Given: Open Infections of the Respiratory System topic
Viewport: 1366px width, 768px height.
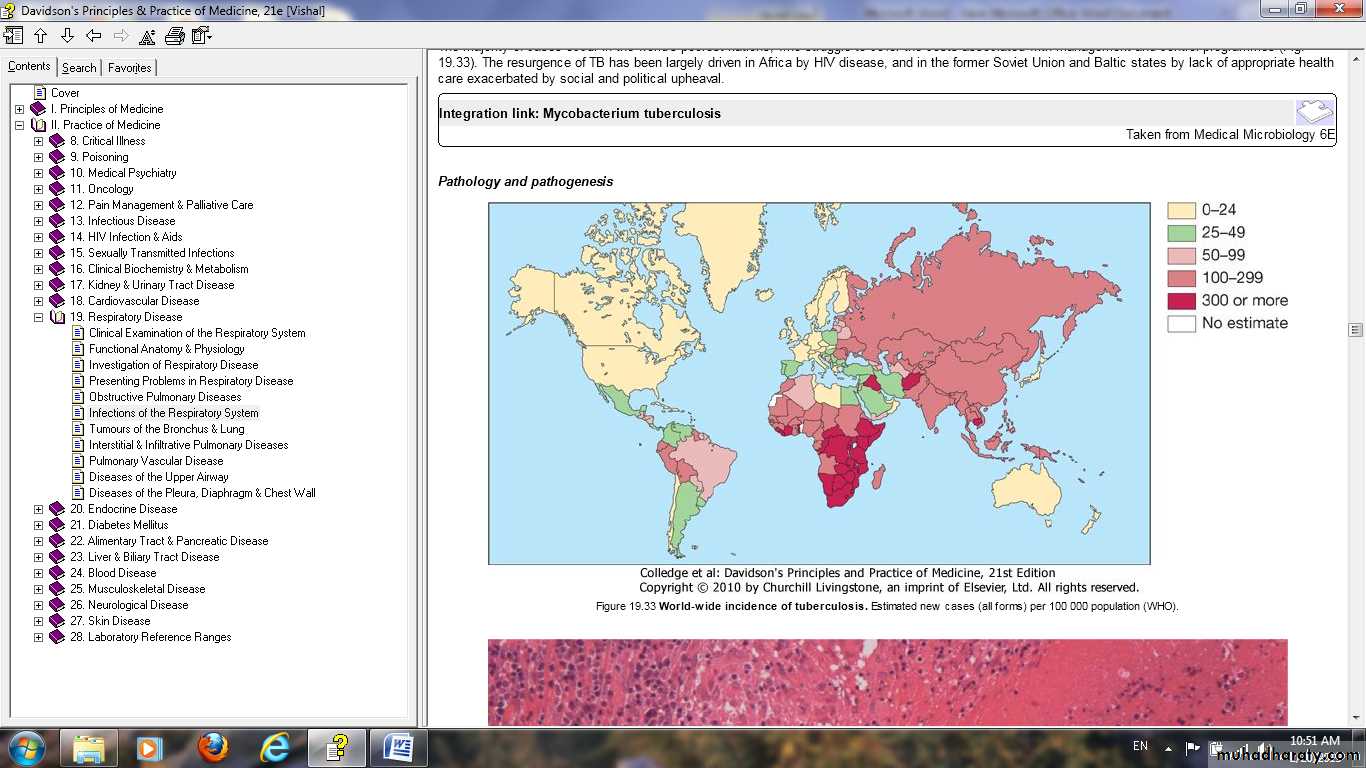Looking at the screenshot, I should [173, 413].
